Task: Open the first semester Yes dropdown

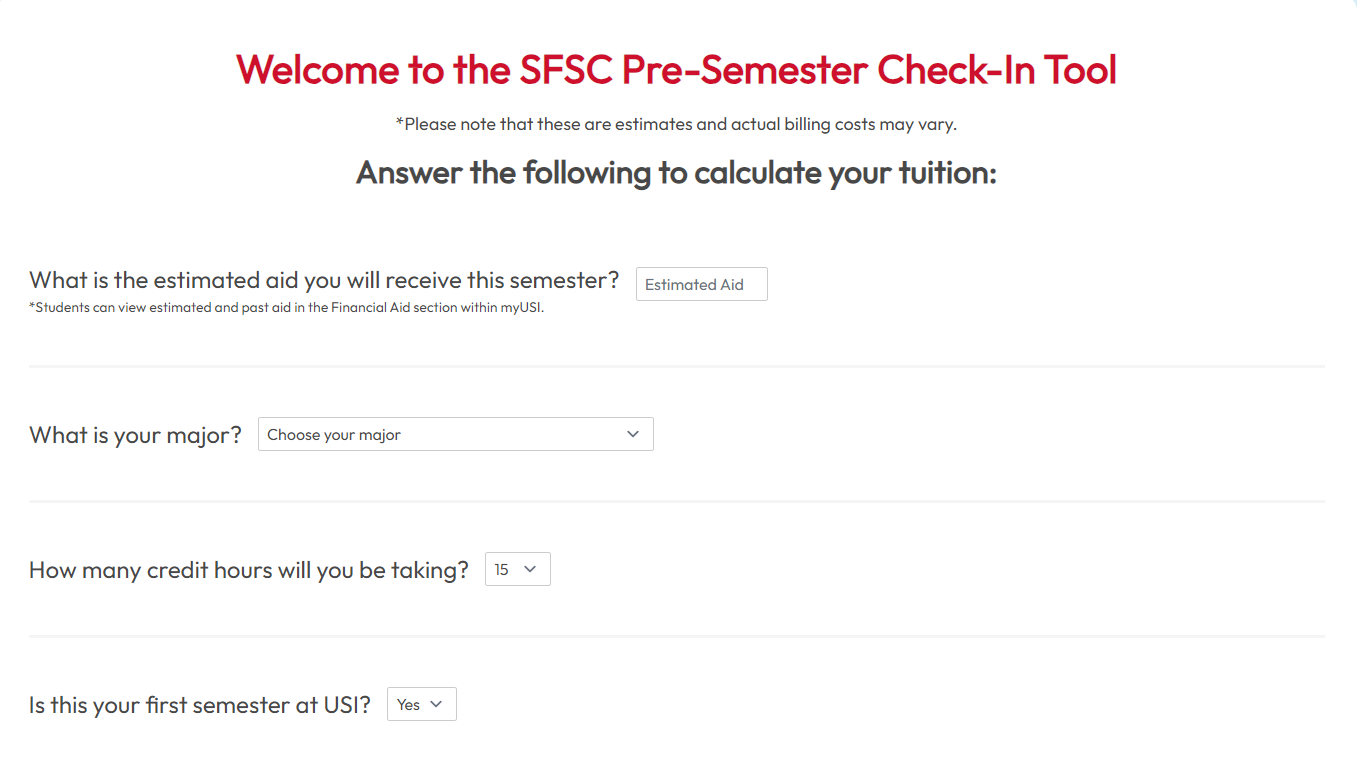Action: click(421, 704)
